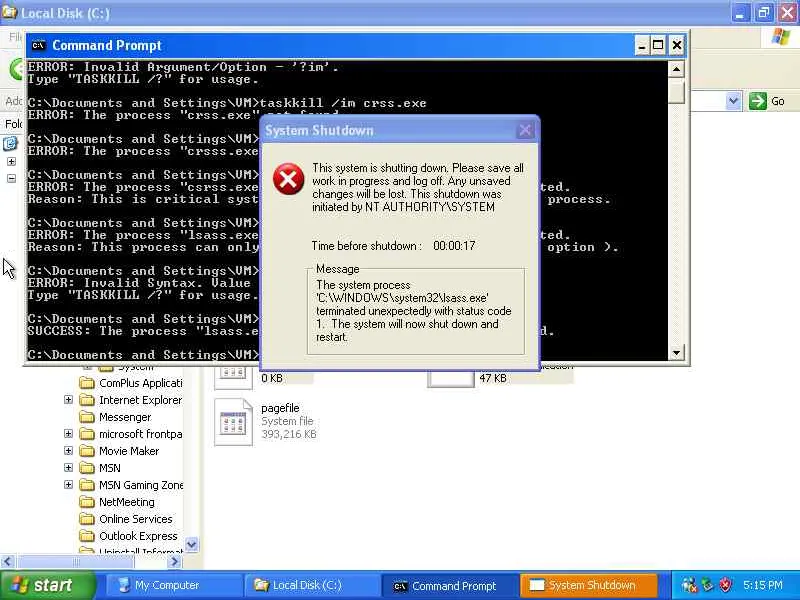Select the Internet Explorer folder icon
800x600 pixels.
tap(87, 400)
